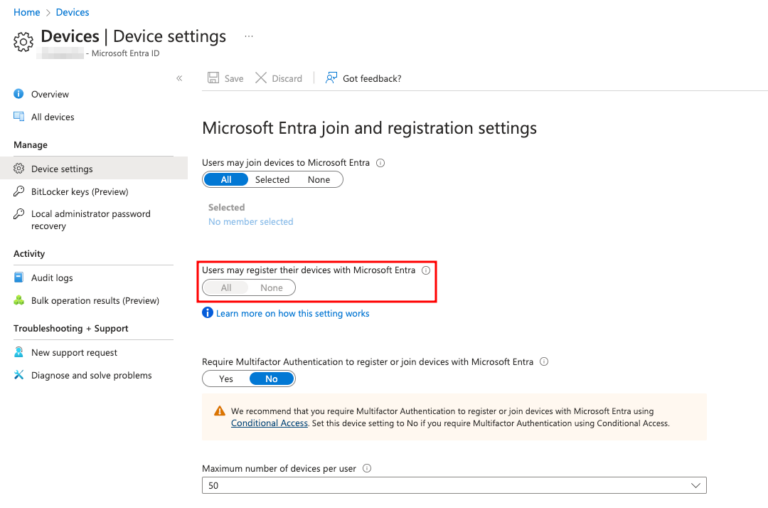Click the Bulk operation results icon
Viewport: 768px width, 508px height.
tap(18, 300)
